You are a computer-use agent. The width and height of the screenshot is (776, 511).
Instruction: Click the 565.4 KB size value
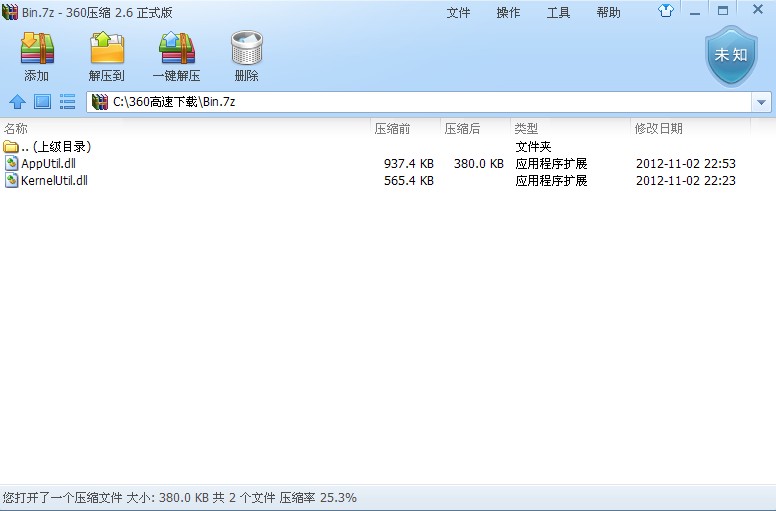coord(409,181)
